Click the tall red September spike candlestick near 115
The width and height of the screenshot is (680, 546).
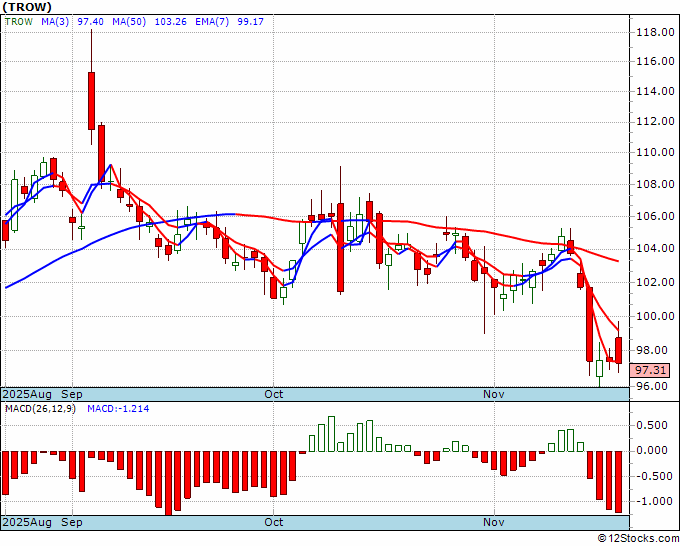pos(92,101)
